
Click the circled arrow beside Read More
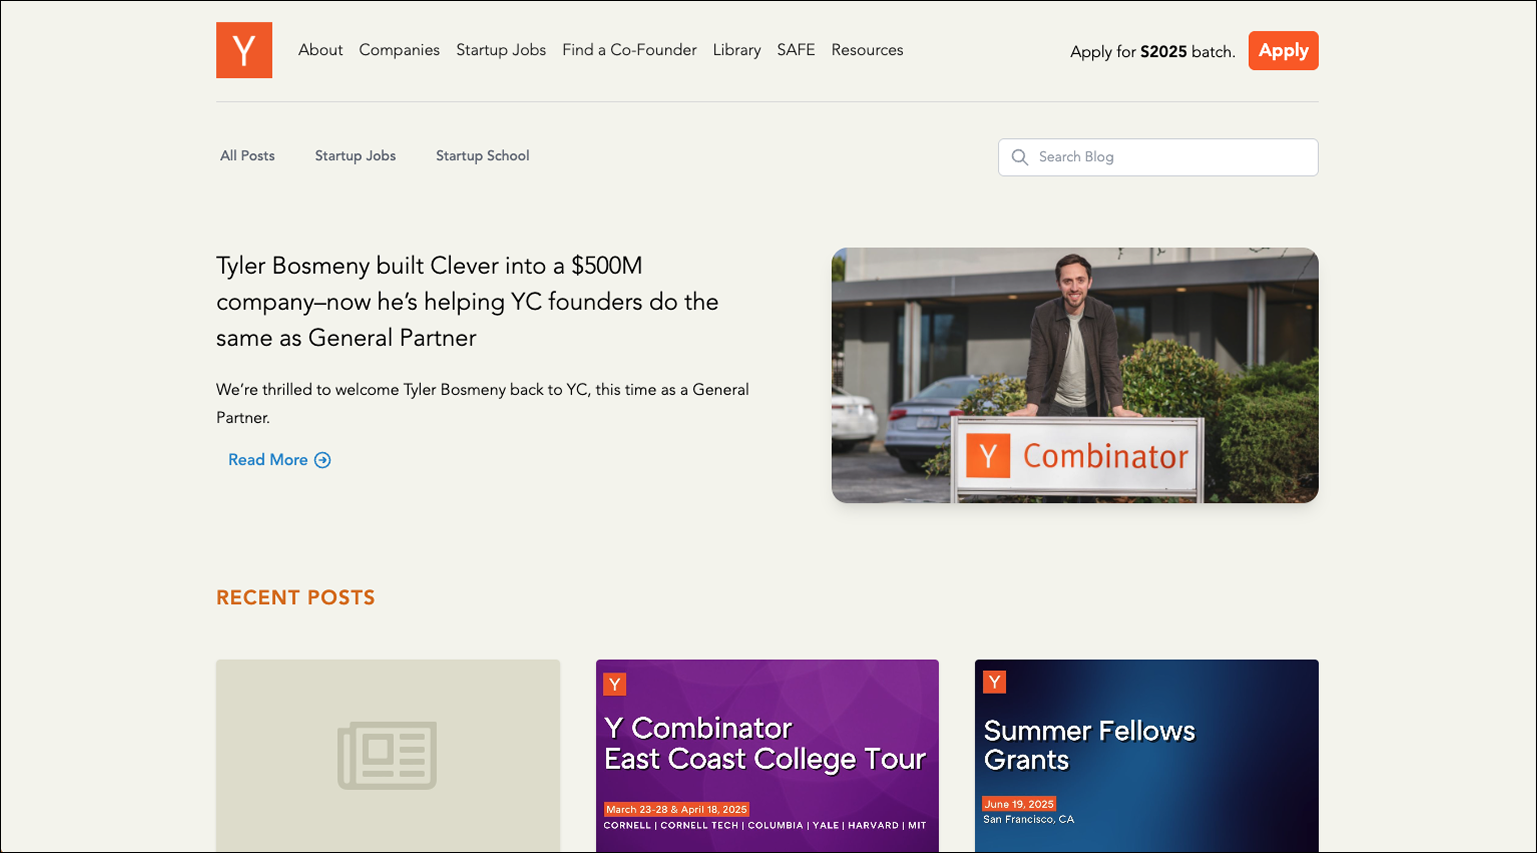322,460
